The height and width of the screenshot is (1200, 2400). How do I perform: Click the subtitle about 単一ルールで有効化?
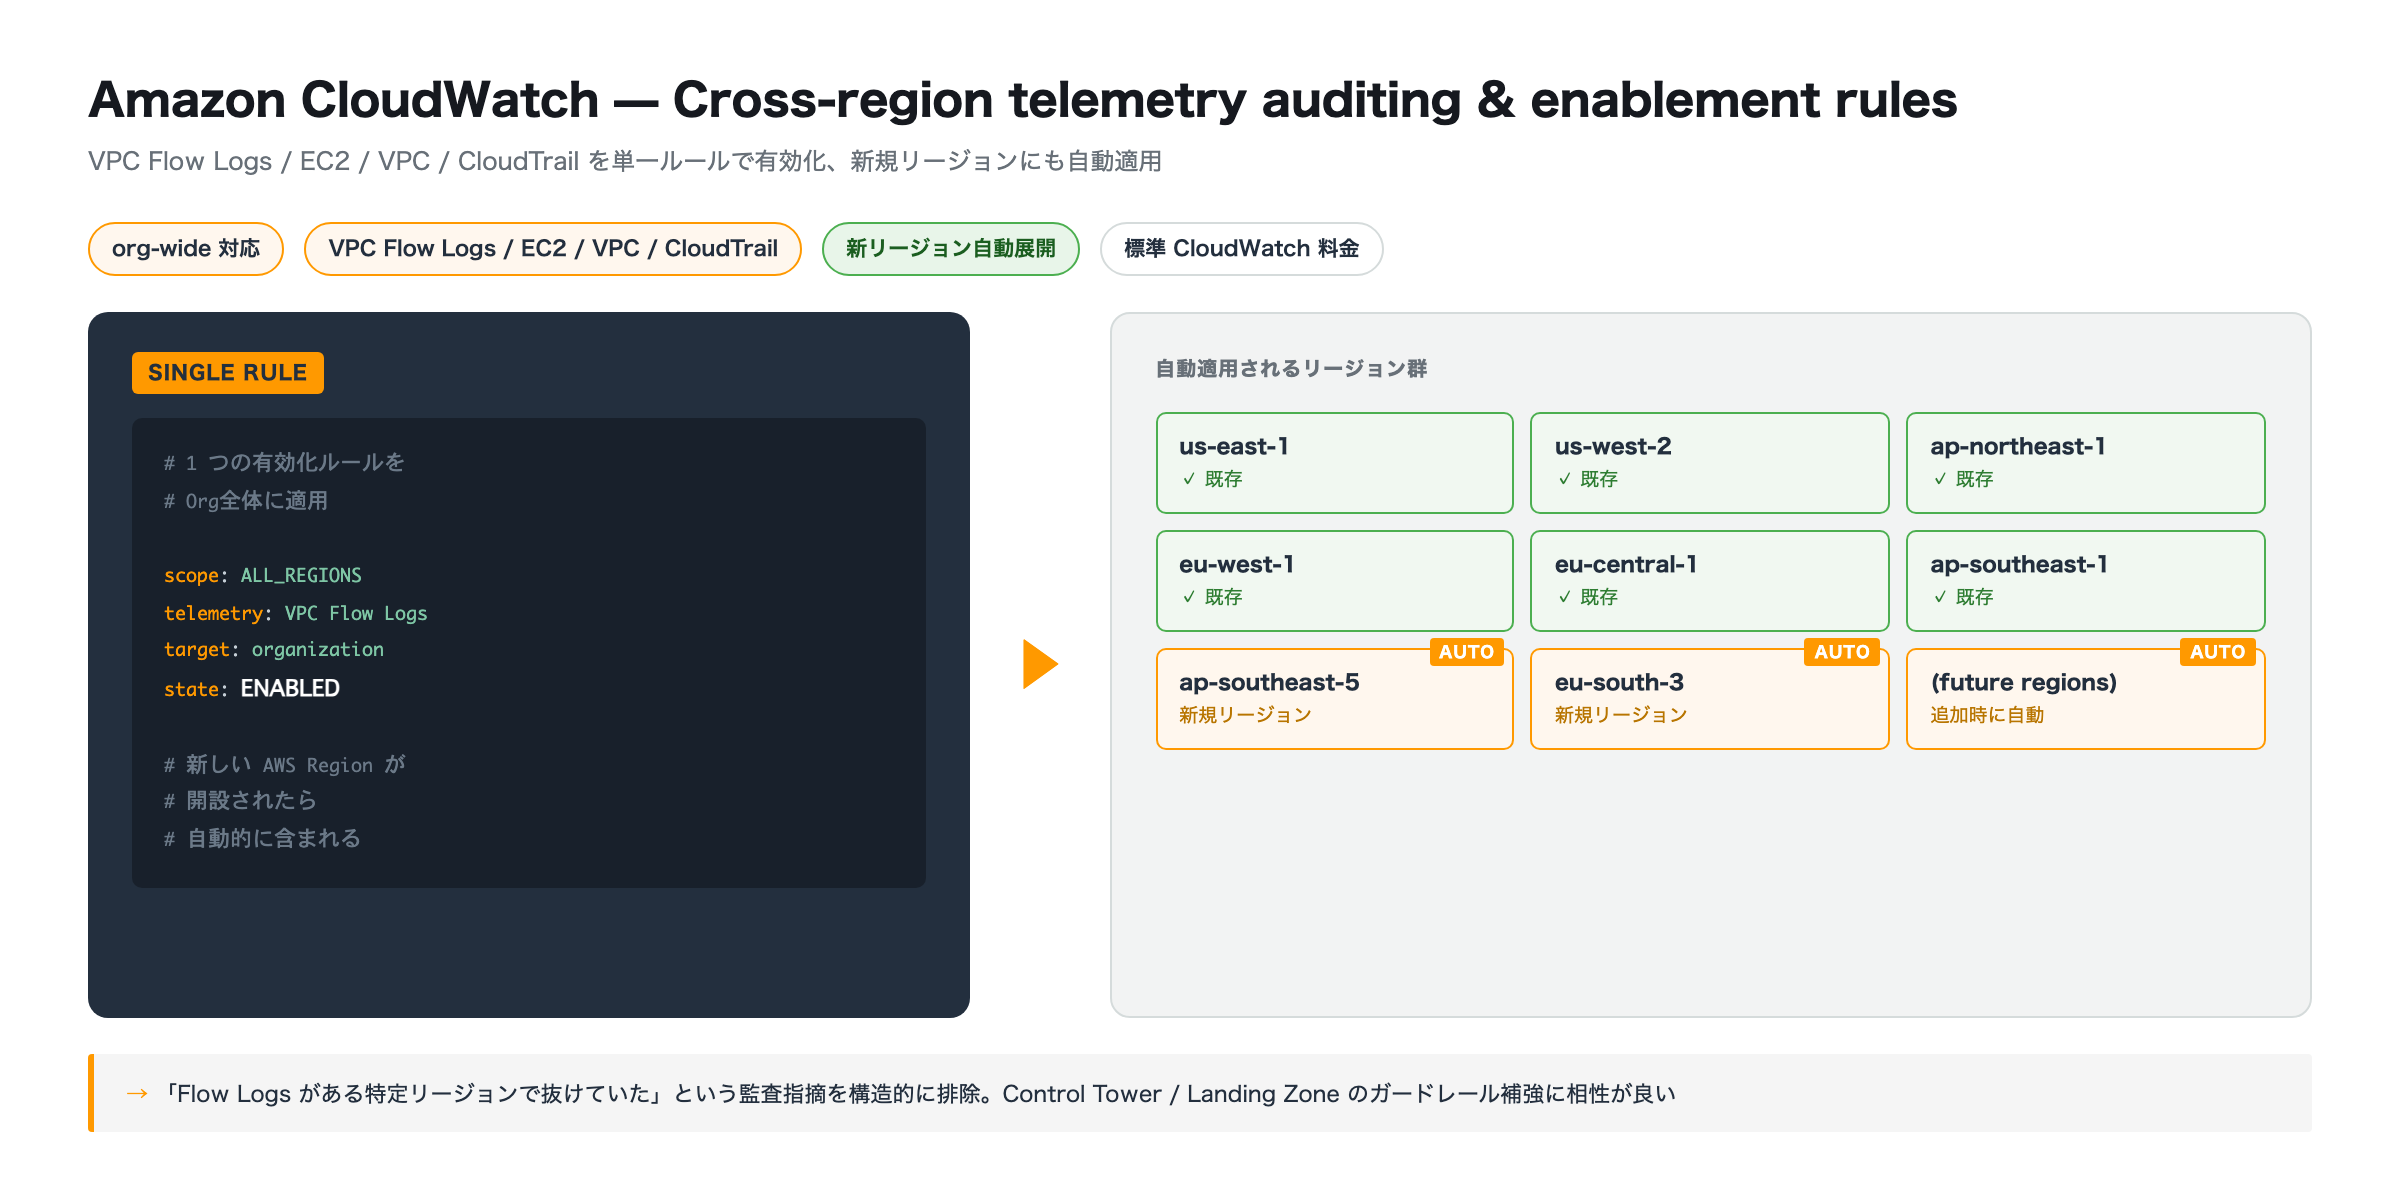(x=625, y=161)
